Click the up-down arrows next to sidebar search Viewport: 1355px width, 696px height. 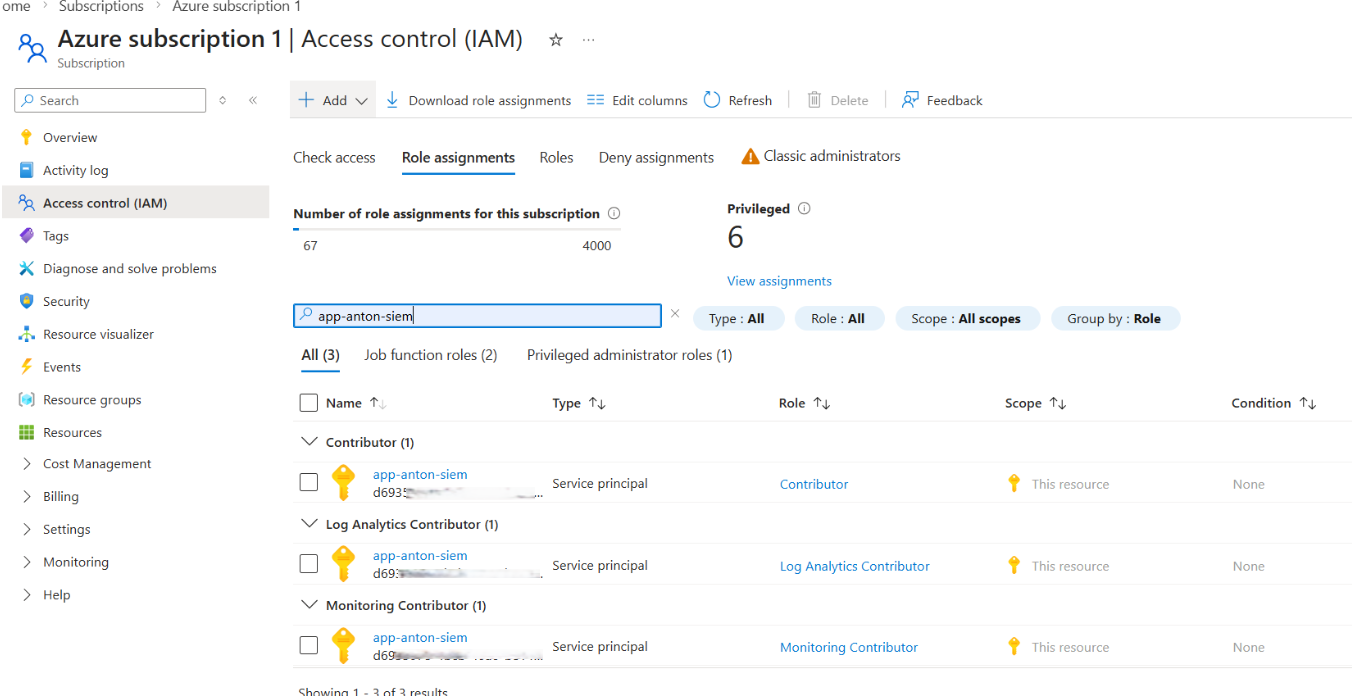point(222,100)
